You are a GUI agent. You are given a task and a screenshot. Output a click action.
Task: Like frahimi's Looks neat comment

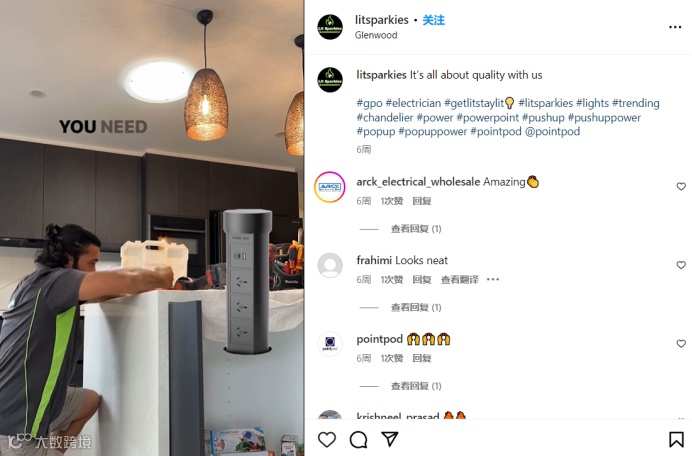click(x=681, y=265)
